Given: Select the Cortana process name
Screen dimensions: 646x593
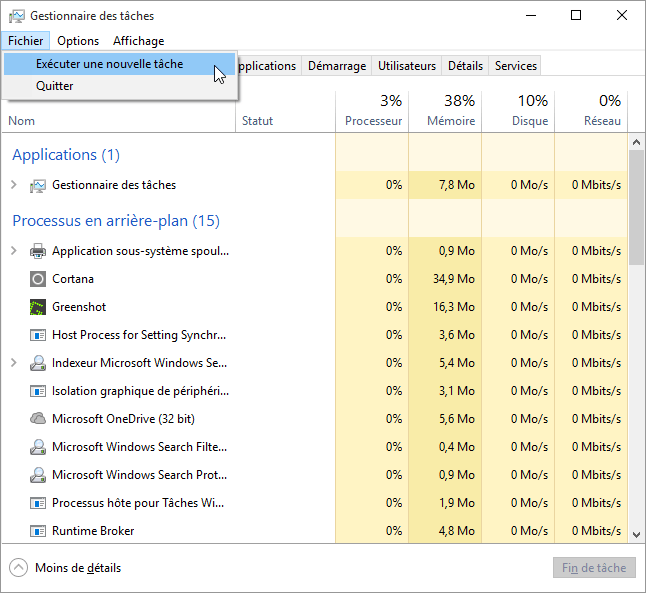Looking at the screenshot, I should (73, 279).
